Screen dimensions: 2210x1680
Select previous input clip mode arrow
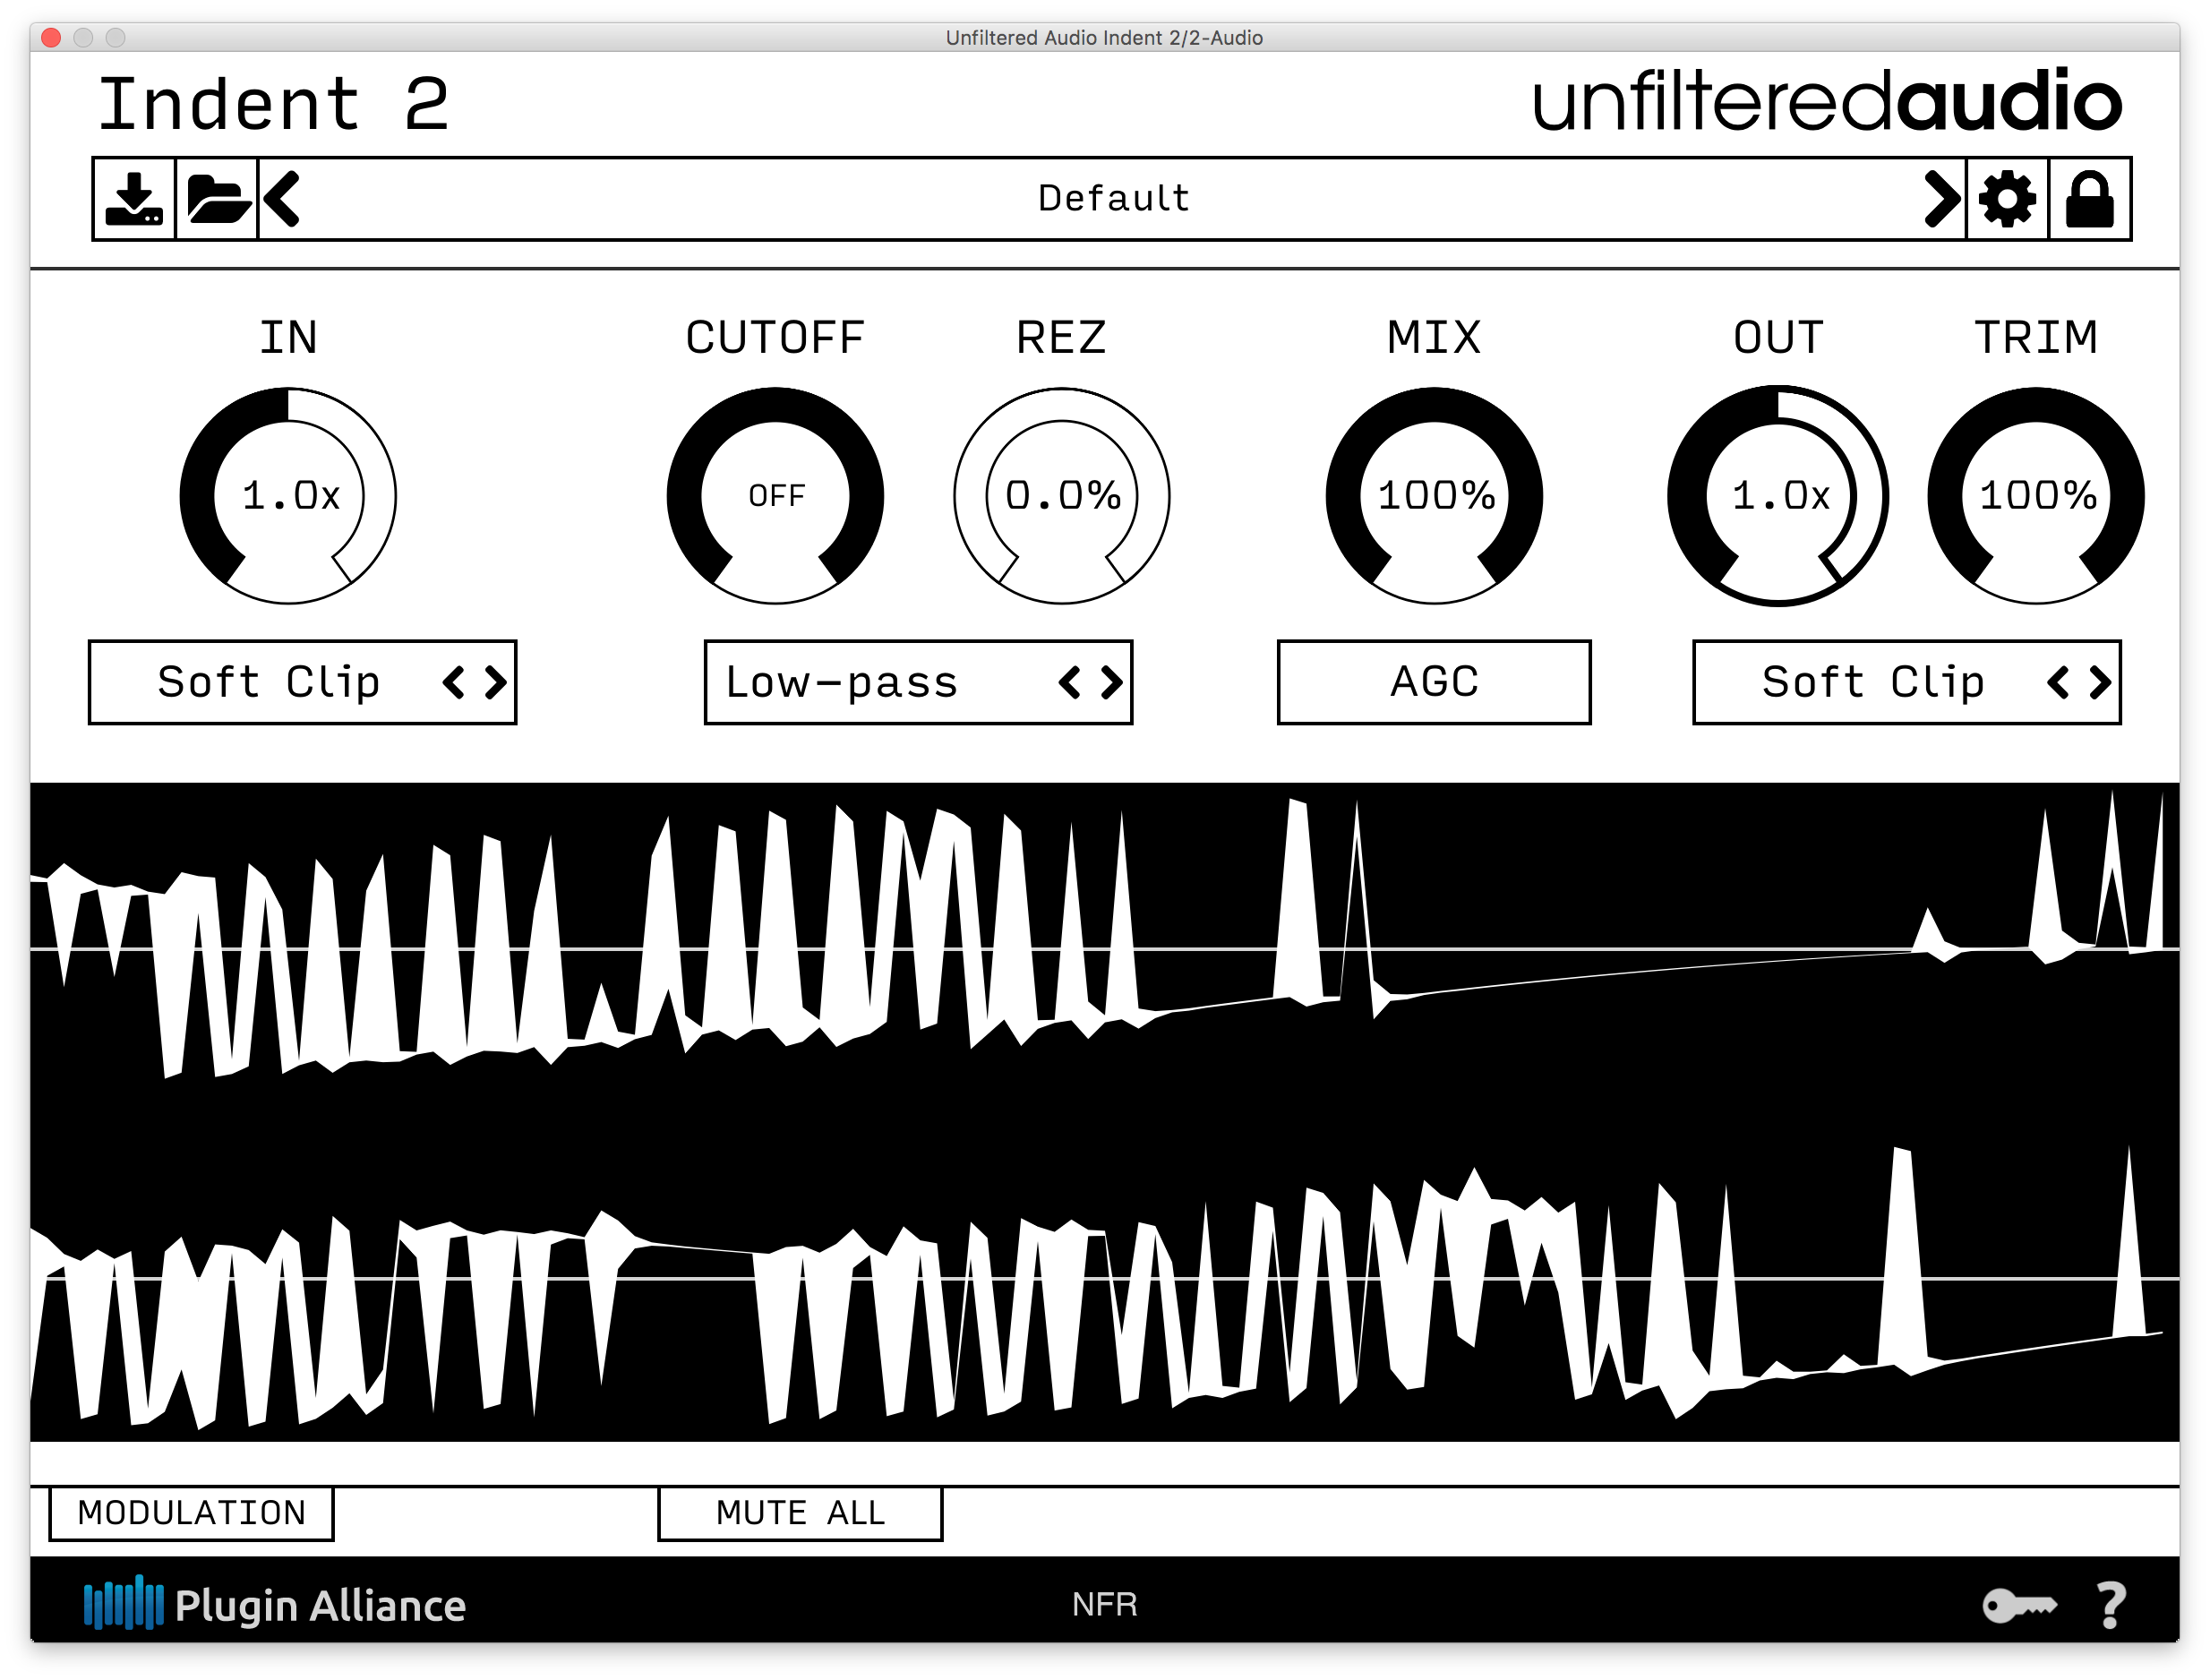tap(453, 683)
